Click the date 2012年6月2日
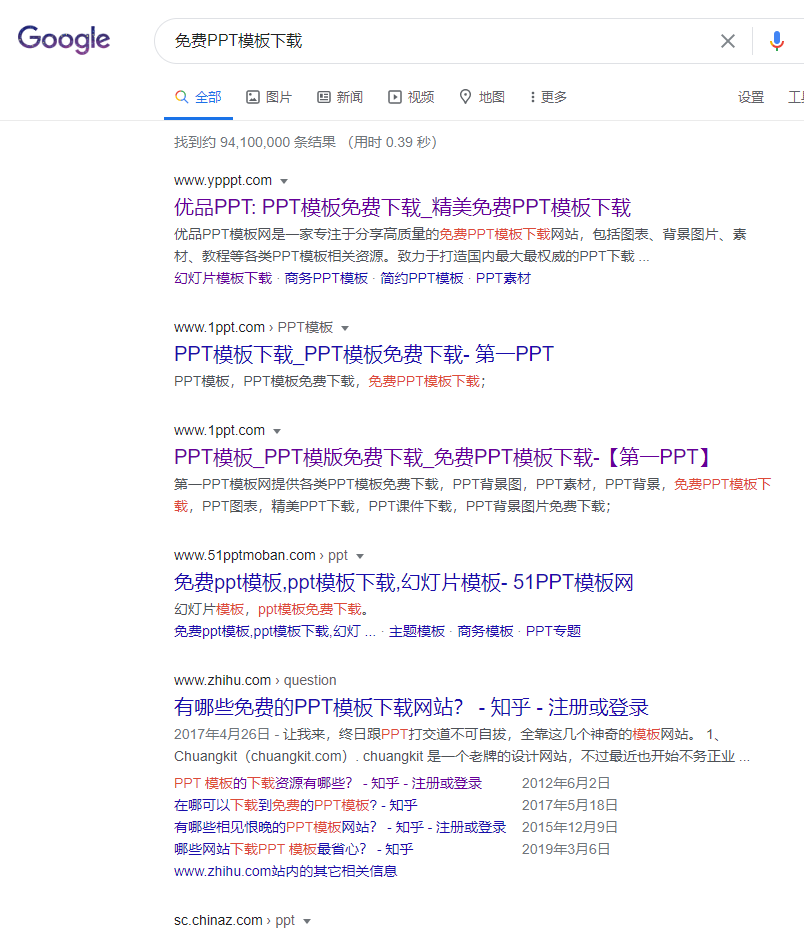Viewport: 804px width, 930px height. tap(566, 784)
